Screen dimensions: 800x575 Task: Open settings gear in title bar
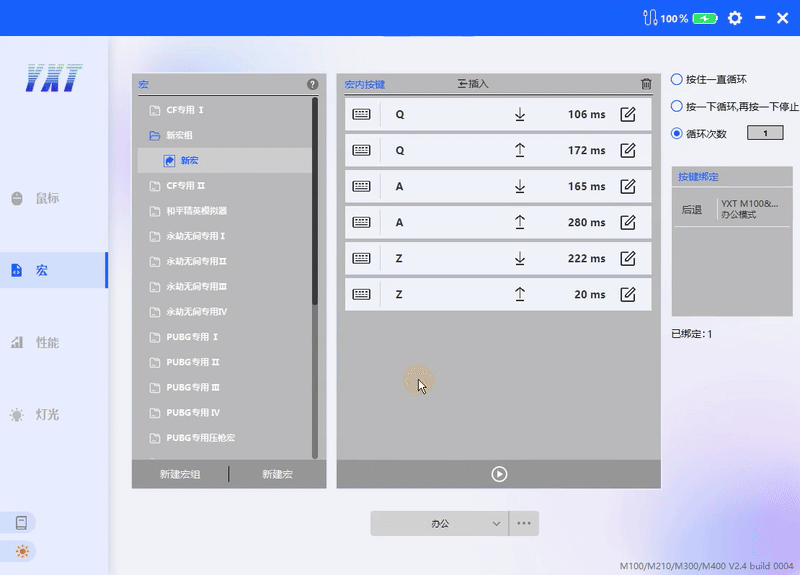click(x=735, y=18)
